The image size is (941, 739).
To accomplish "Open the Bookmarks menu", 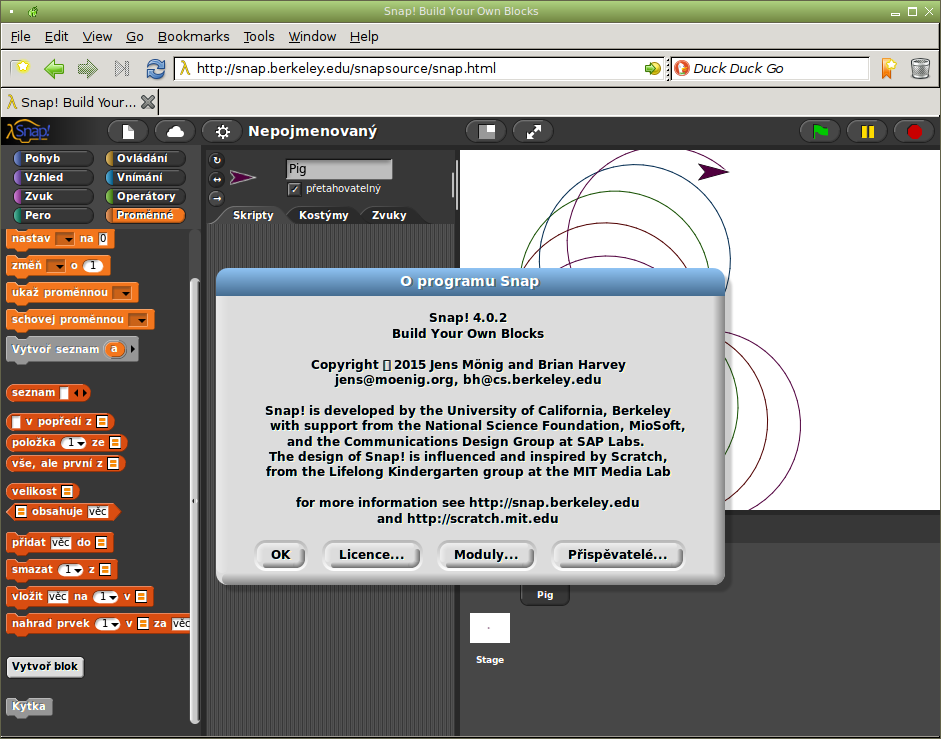I will 193,37.
